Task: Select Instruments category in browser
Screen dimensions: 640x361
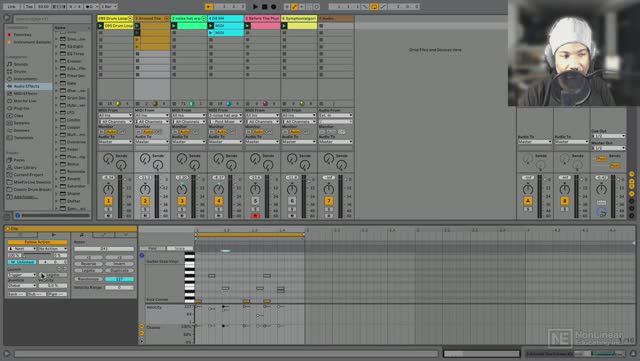Action: click(x=25, y=79)
